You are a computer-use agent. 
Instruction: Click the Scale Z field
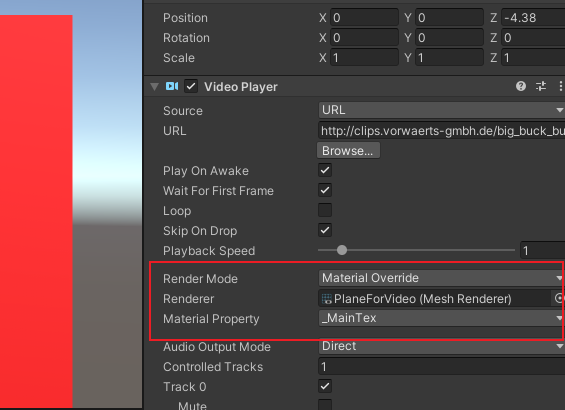[533, 58]
